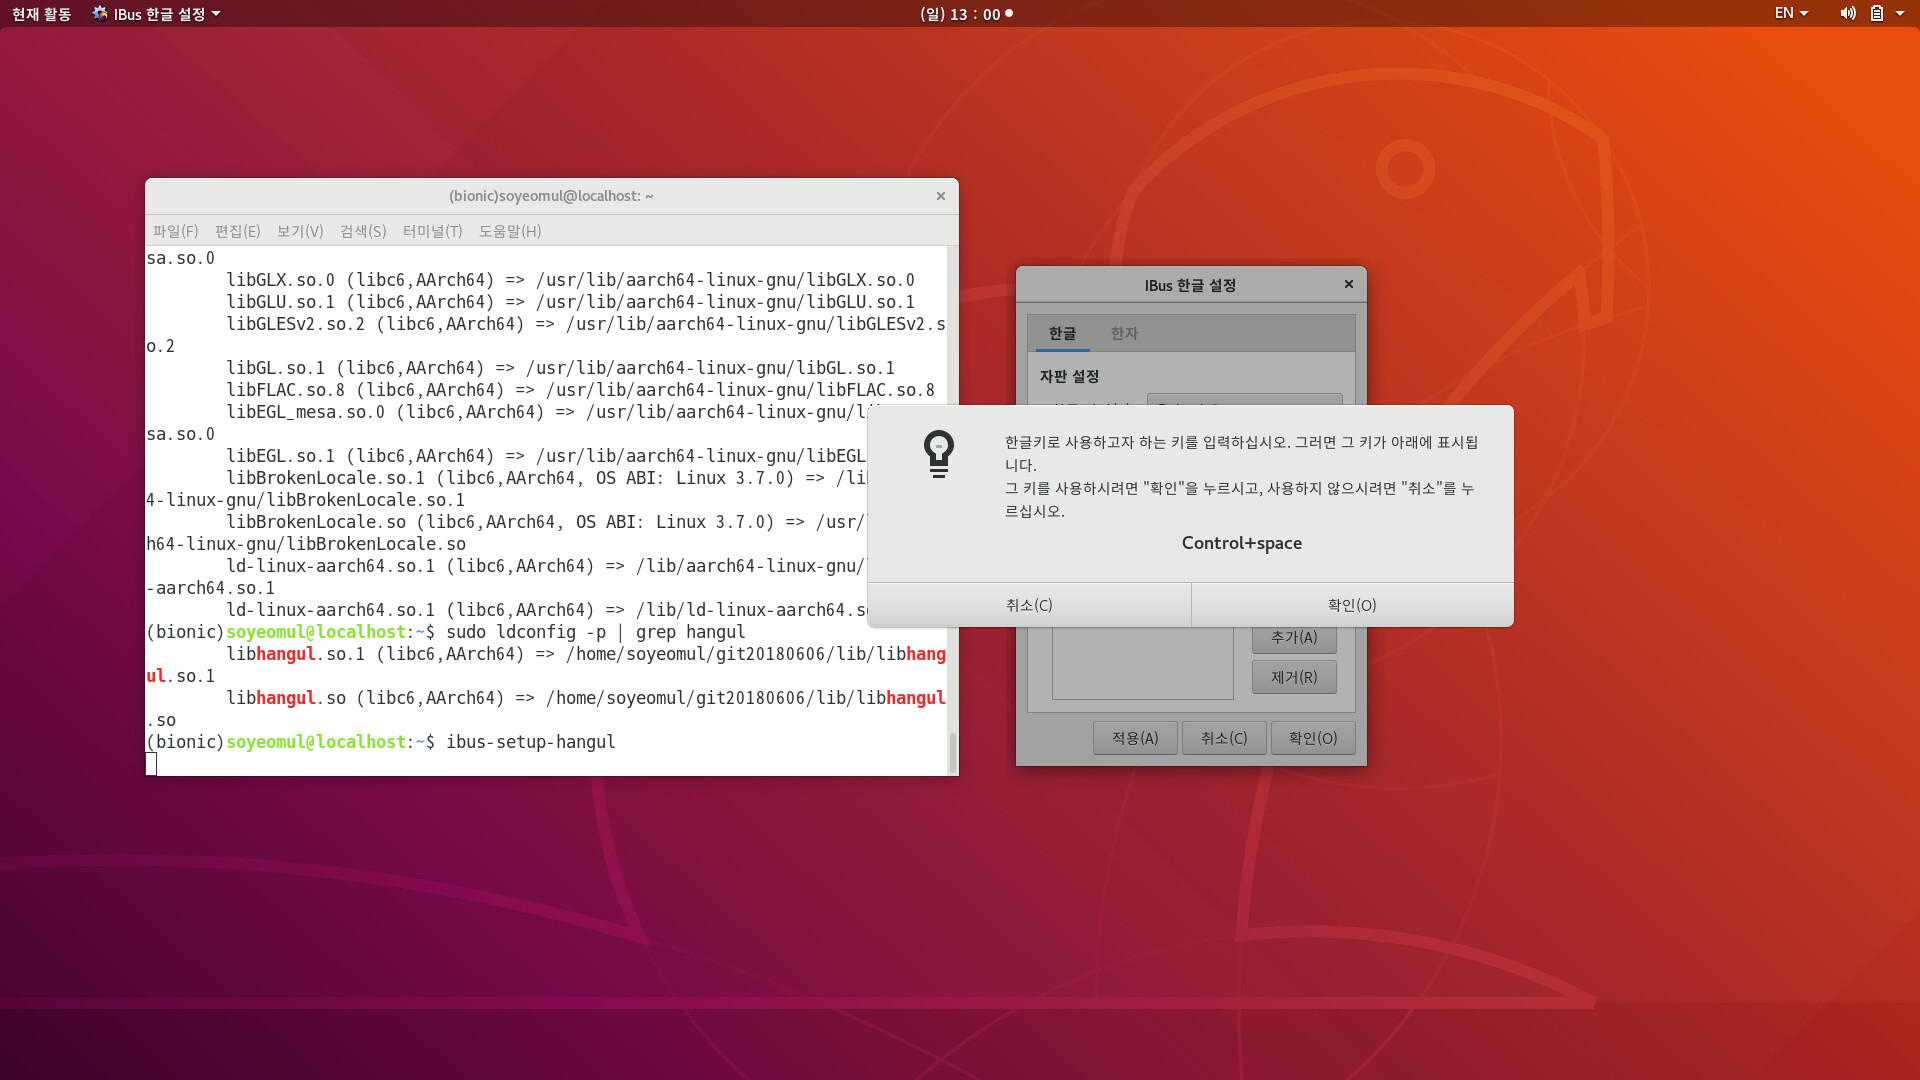Screen dimensions: 1920x1080
Task: Open the system menu arrow at top right
Action: pos(1900,14)
